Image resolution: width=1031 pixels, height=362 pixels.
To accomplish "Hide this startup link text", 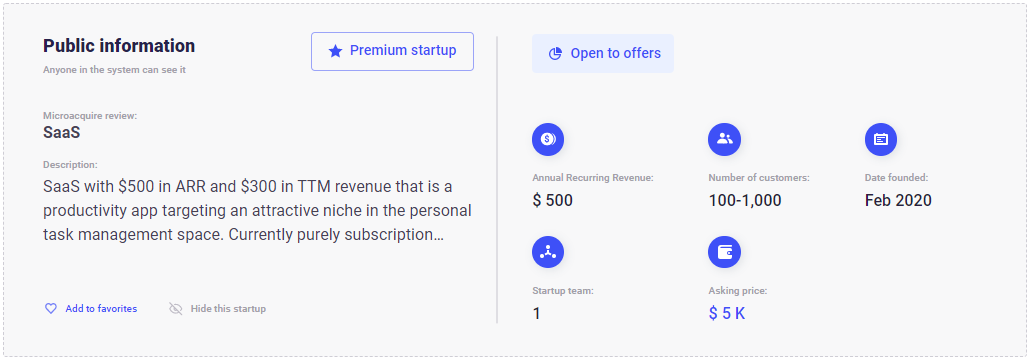I will (x=228, y=309).
